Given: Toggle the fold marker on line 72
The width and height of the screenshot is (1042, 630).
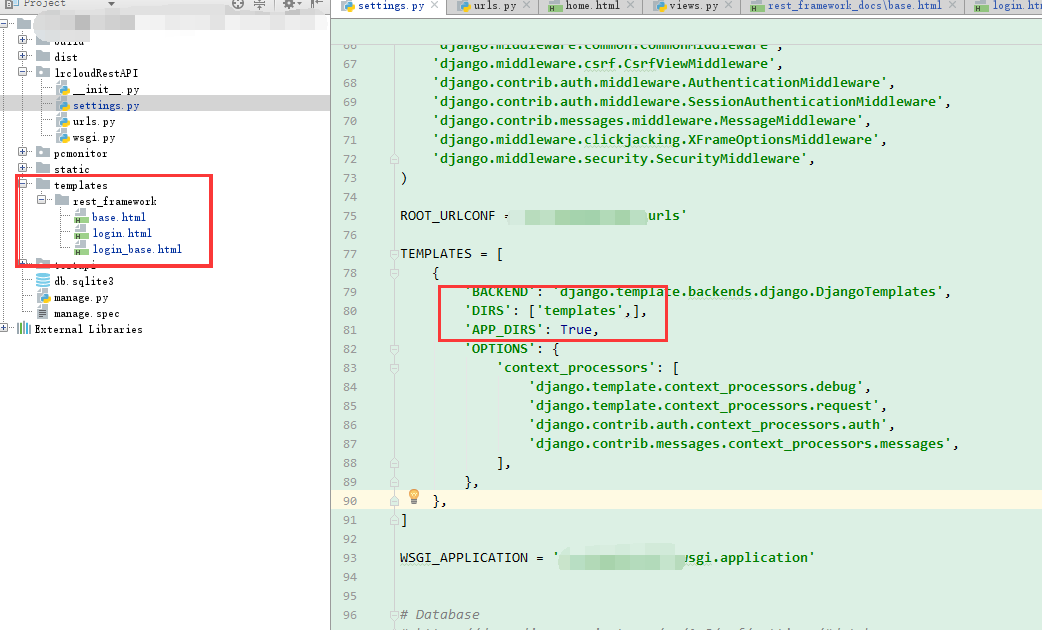Looking at the screenshot, I should [x=394, y=159].
